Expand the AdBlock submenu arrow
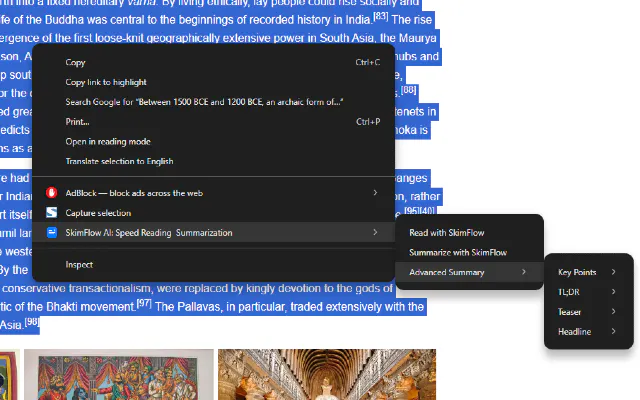The height and width of the screenshot is (400, 640). [x=375, y=192]
